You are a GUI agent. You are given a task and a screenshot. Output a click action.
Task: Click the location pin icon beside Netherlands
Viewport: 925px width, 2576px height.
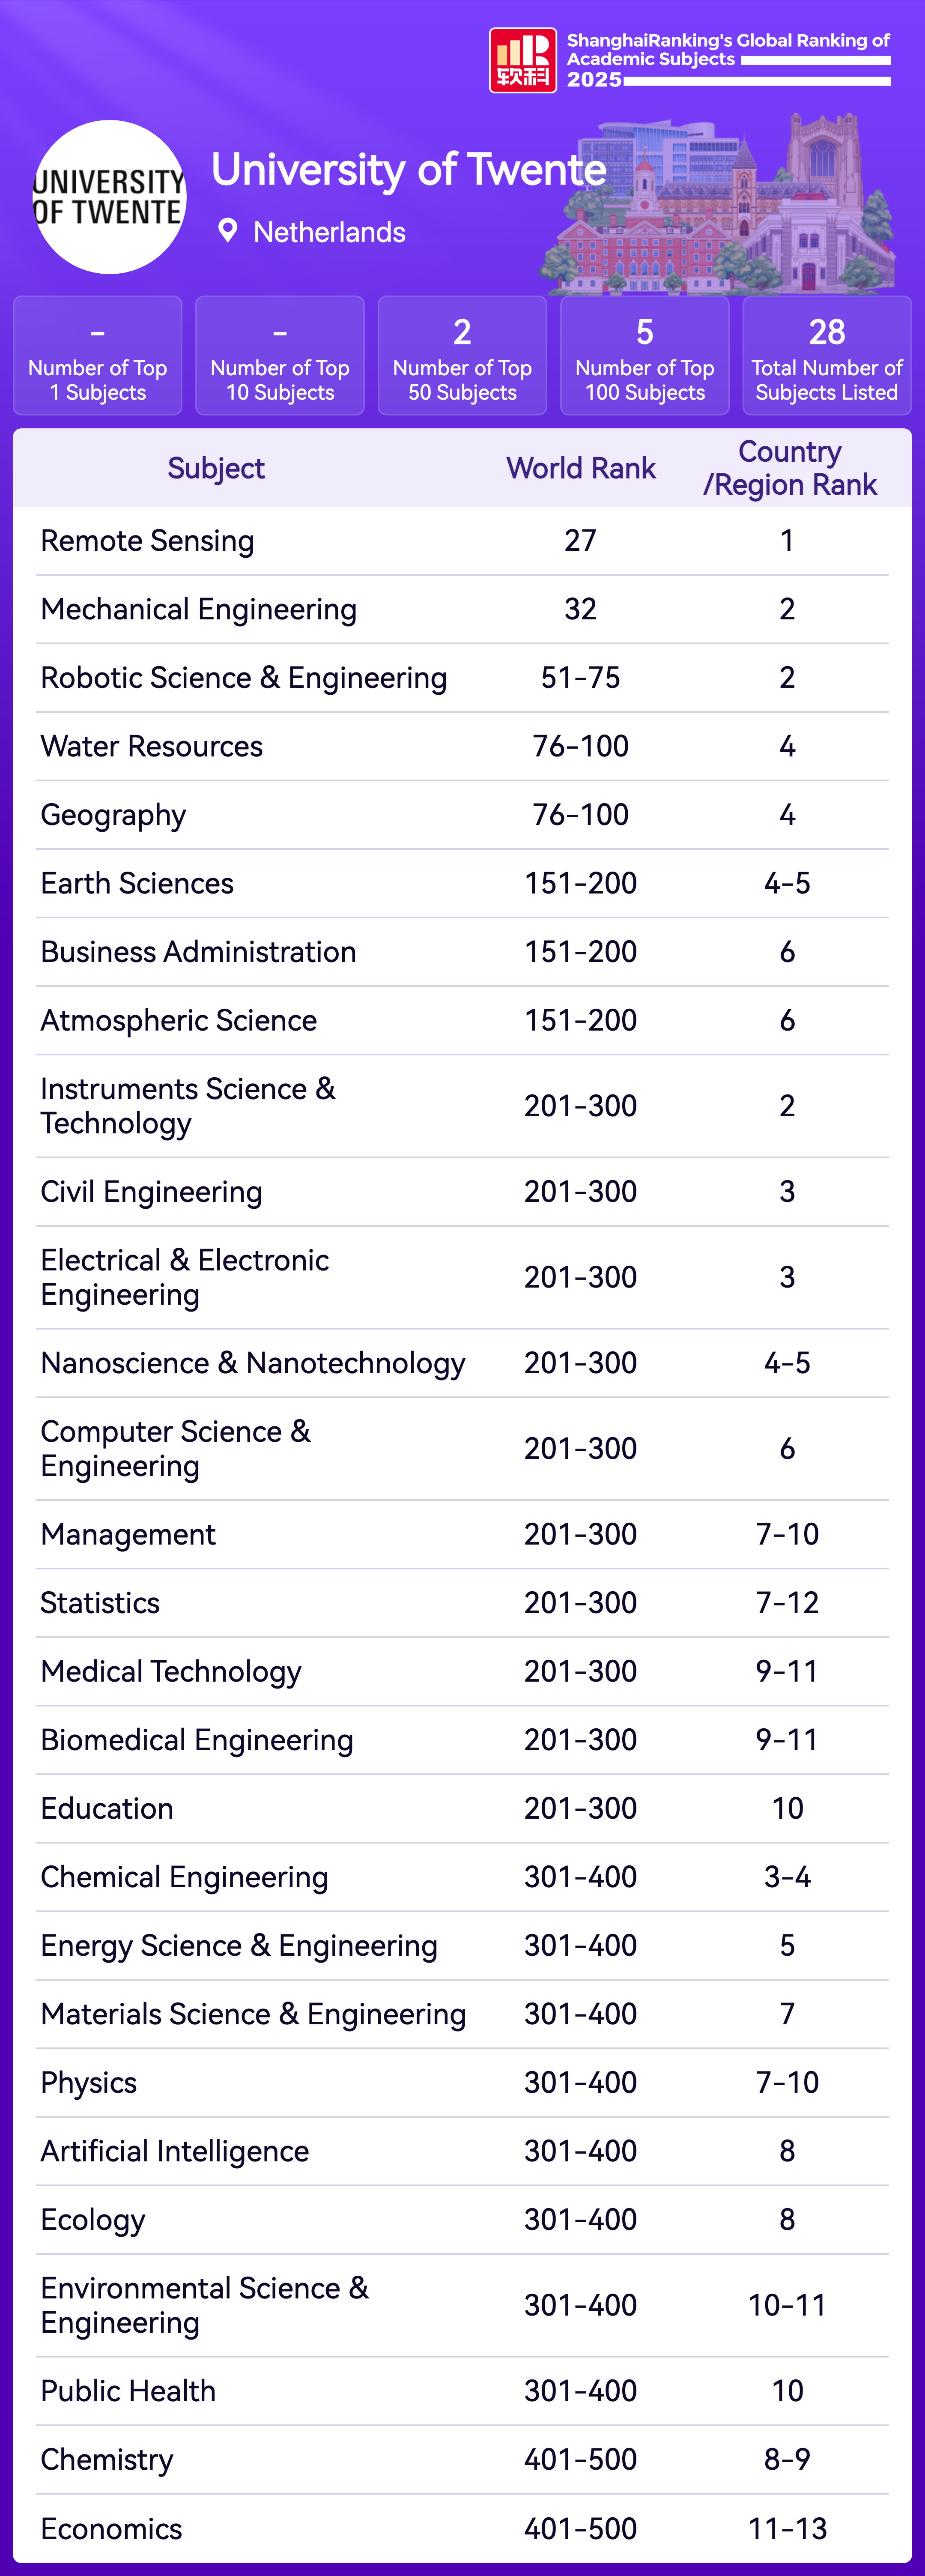228,231
